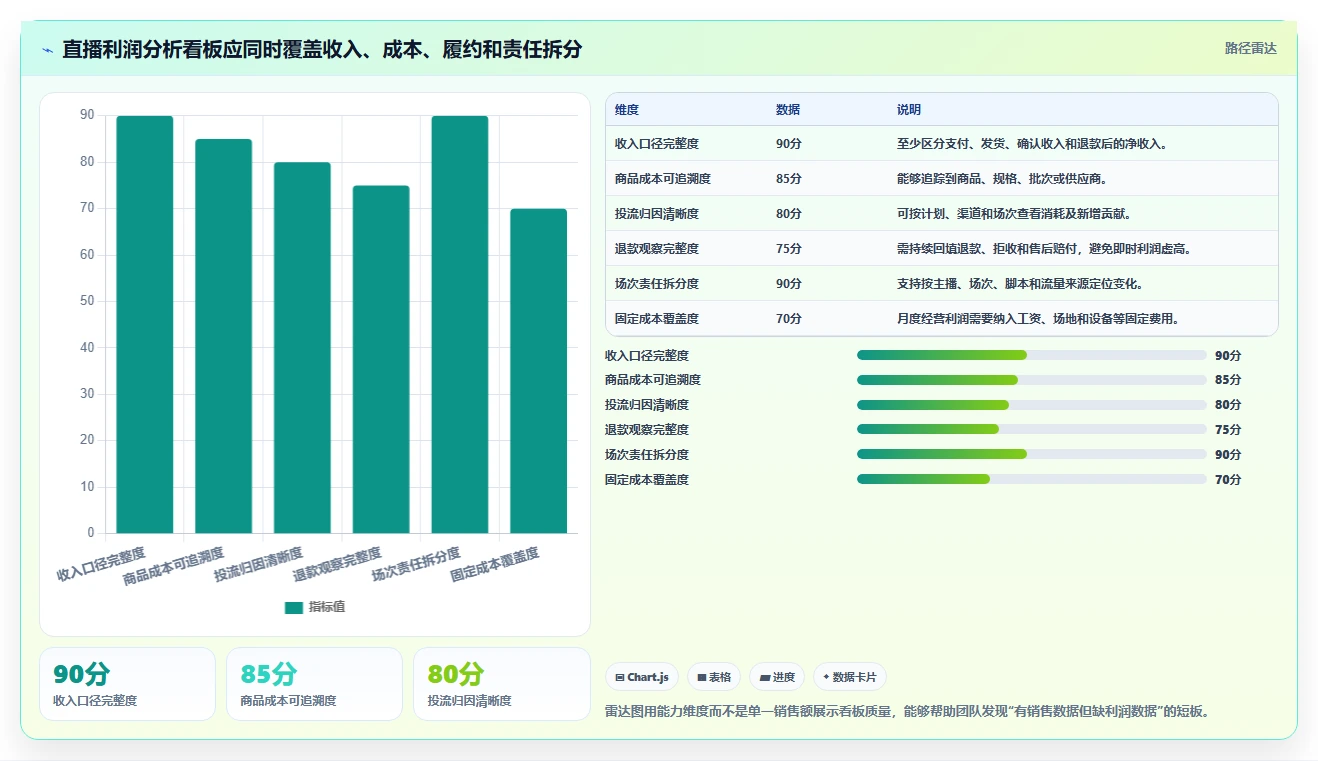Click the 固定成本覆盖度 progress bar
This screenshot has width=1318, height=761.
click(x=1031, y=479)
